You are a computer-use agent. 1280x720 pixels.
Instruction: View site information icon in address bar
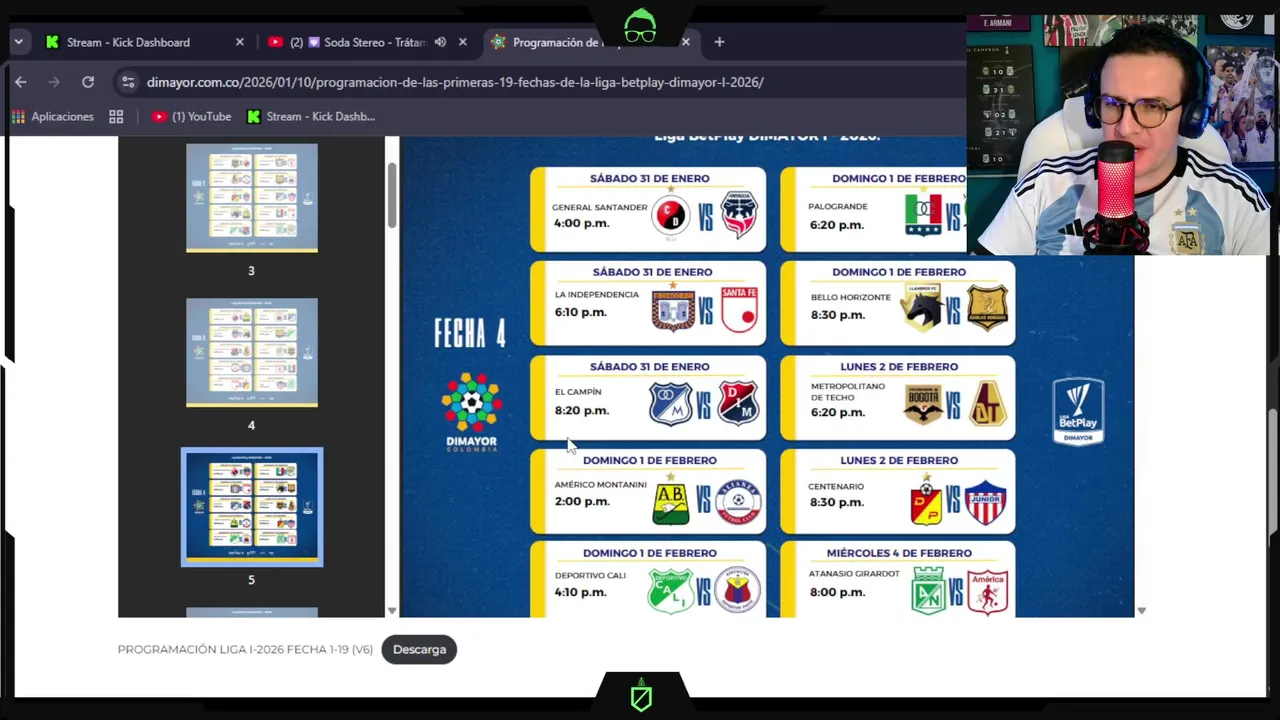tap(126, 82)
